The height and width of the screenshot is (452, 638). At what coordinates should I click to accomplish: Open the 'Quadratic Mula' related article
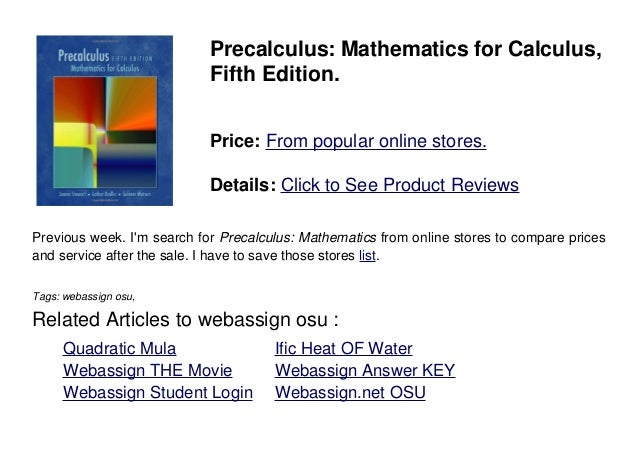coord(119,349)
